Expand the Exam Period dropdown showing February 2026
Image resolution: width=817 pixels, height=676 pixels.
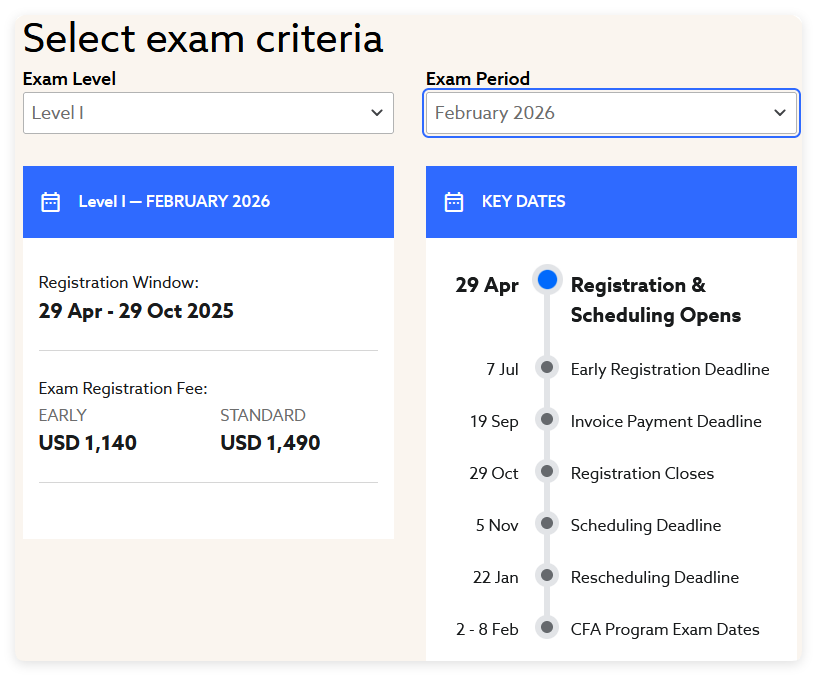click(611, 113)
